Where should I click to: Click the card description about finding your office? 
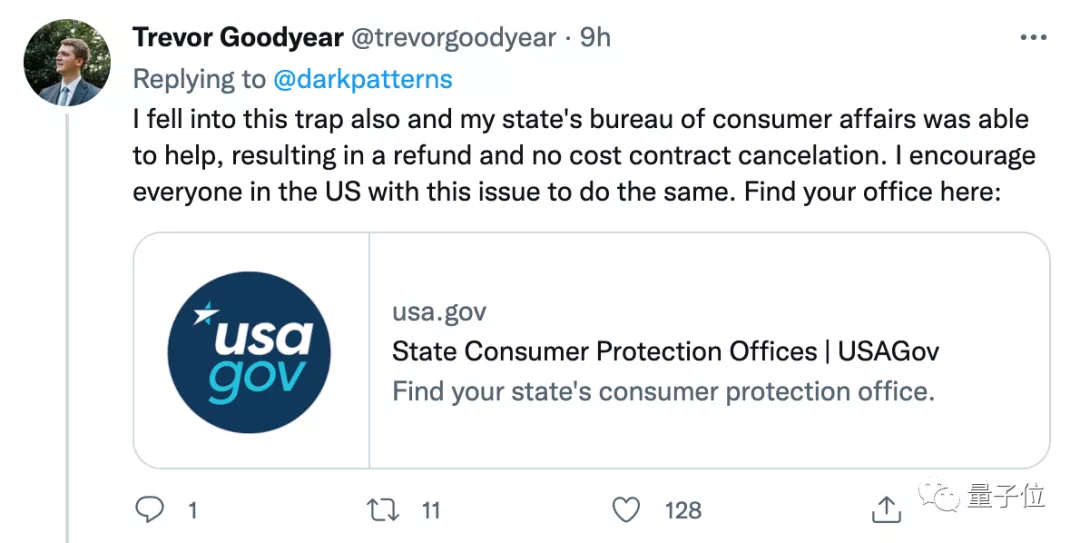pyautogui.click(x=663, y=391)
